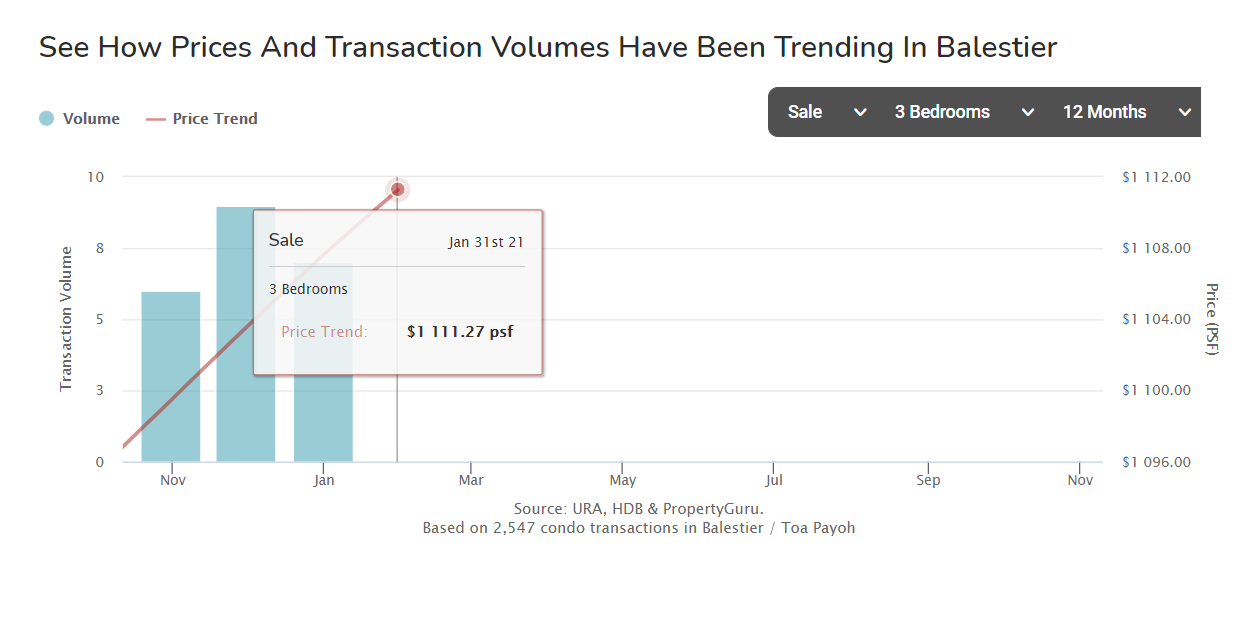This screenshot has height=618, width=1245.
Task: Click the $1 112.00 price axis label
Action: point(1157,177)
